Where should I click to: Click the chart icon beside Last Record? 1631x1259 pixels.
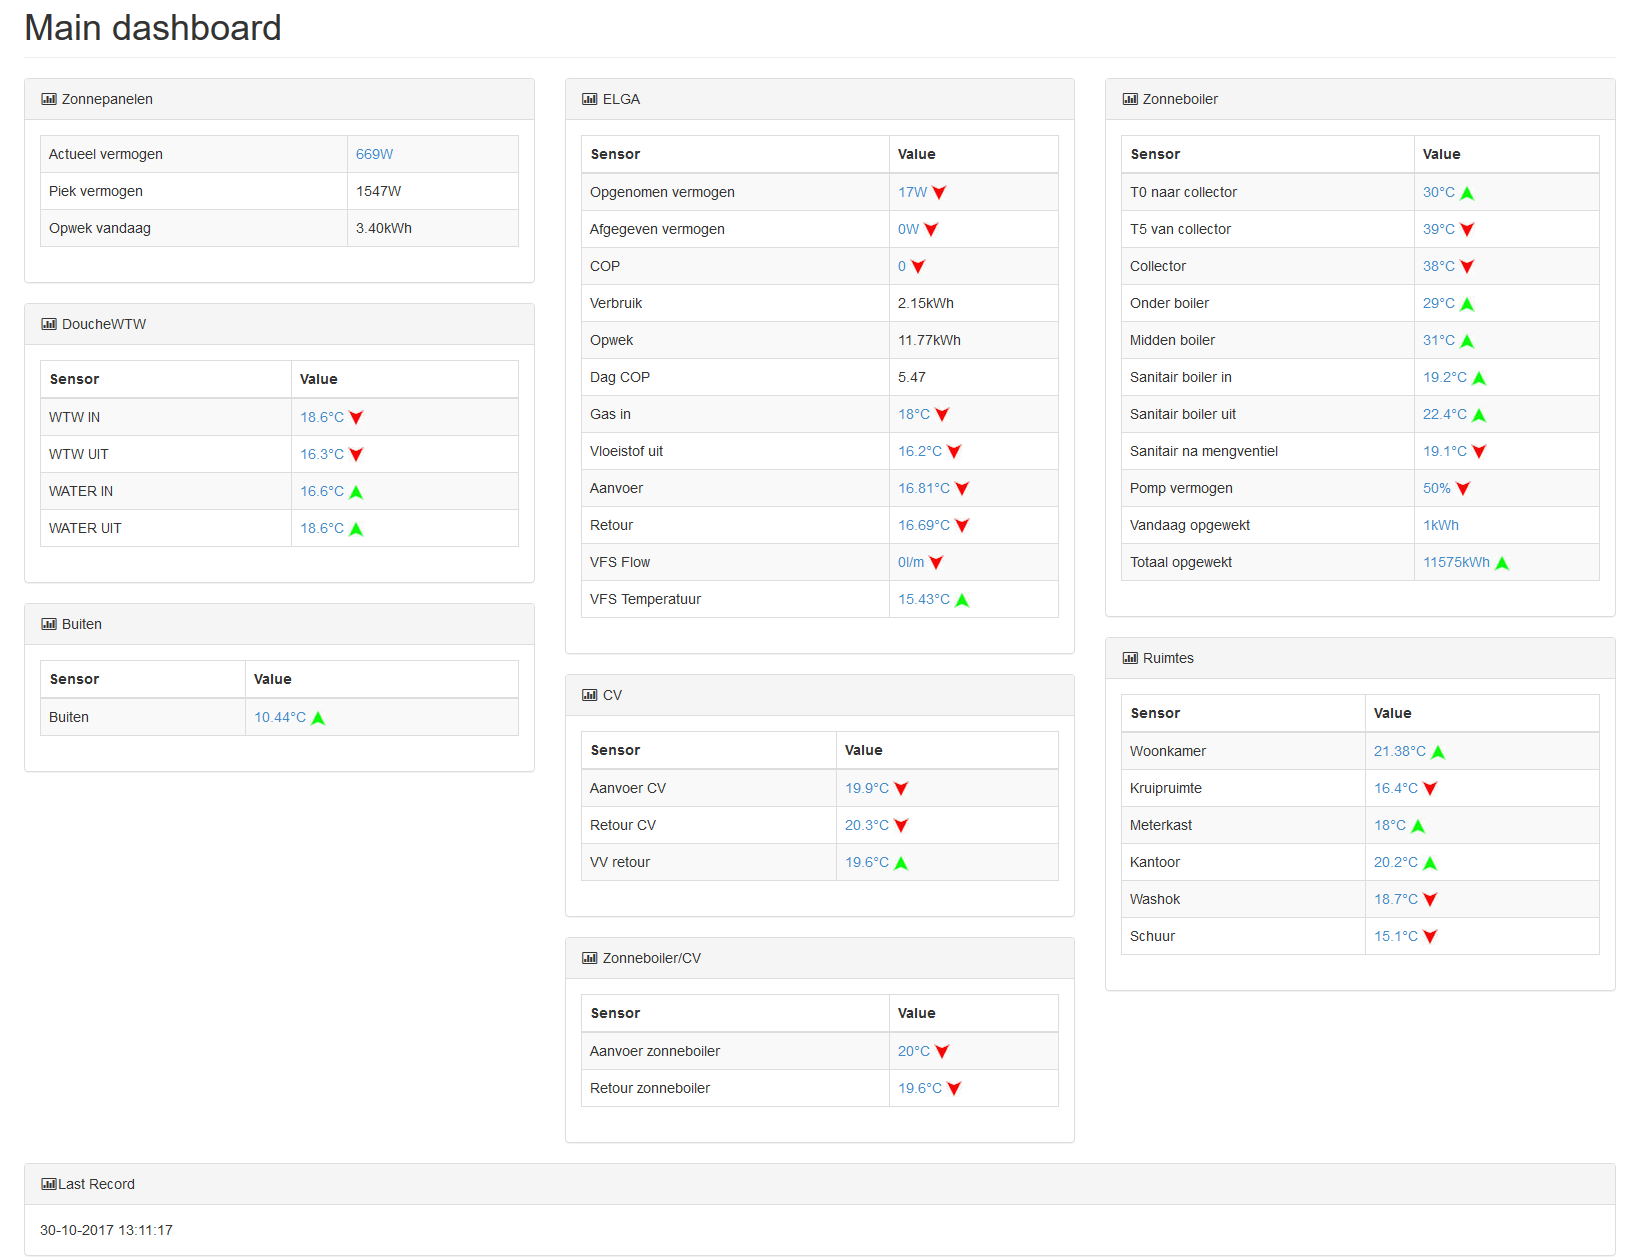[x=48, y=1184]
